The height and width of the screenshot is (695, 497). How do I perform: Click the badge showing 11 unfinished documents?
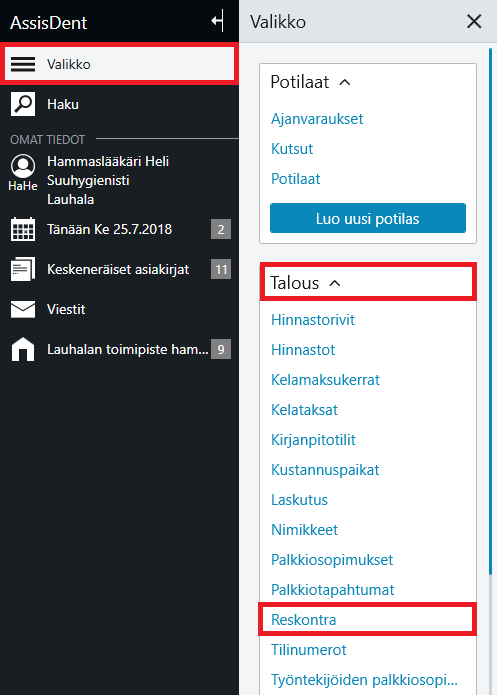(221, 269)
